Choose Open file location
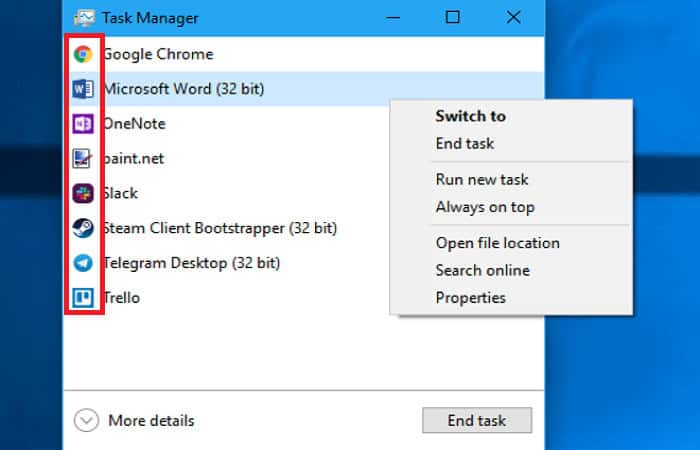Viewport: 700px width, 450px height. 498,243
